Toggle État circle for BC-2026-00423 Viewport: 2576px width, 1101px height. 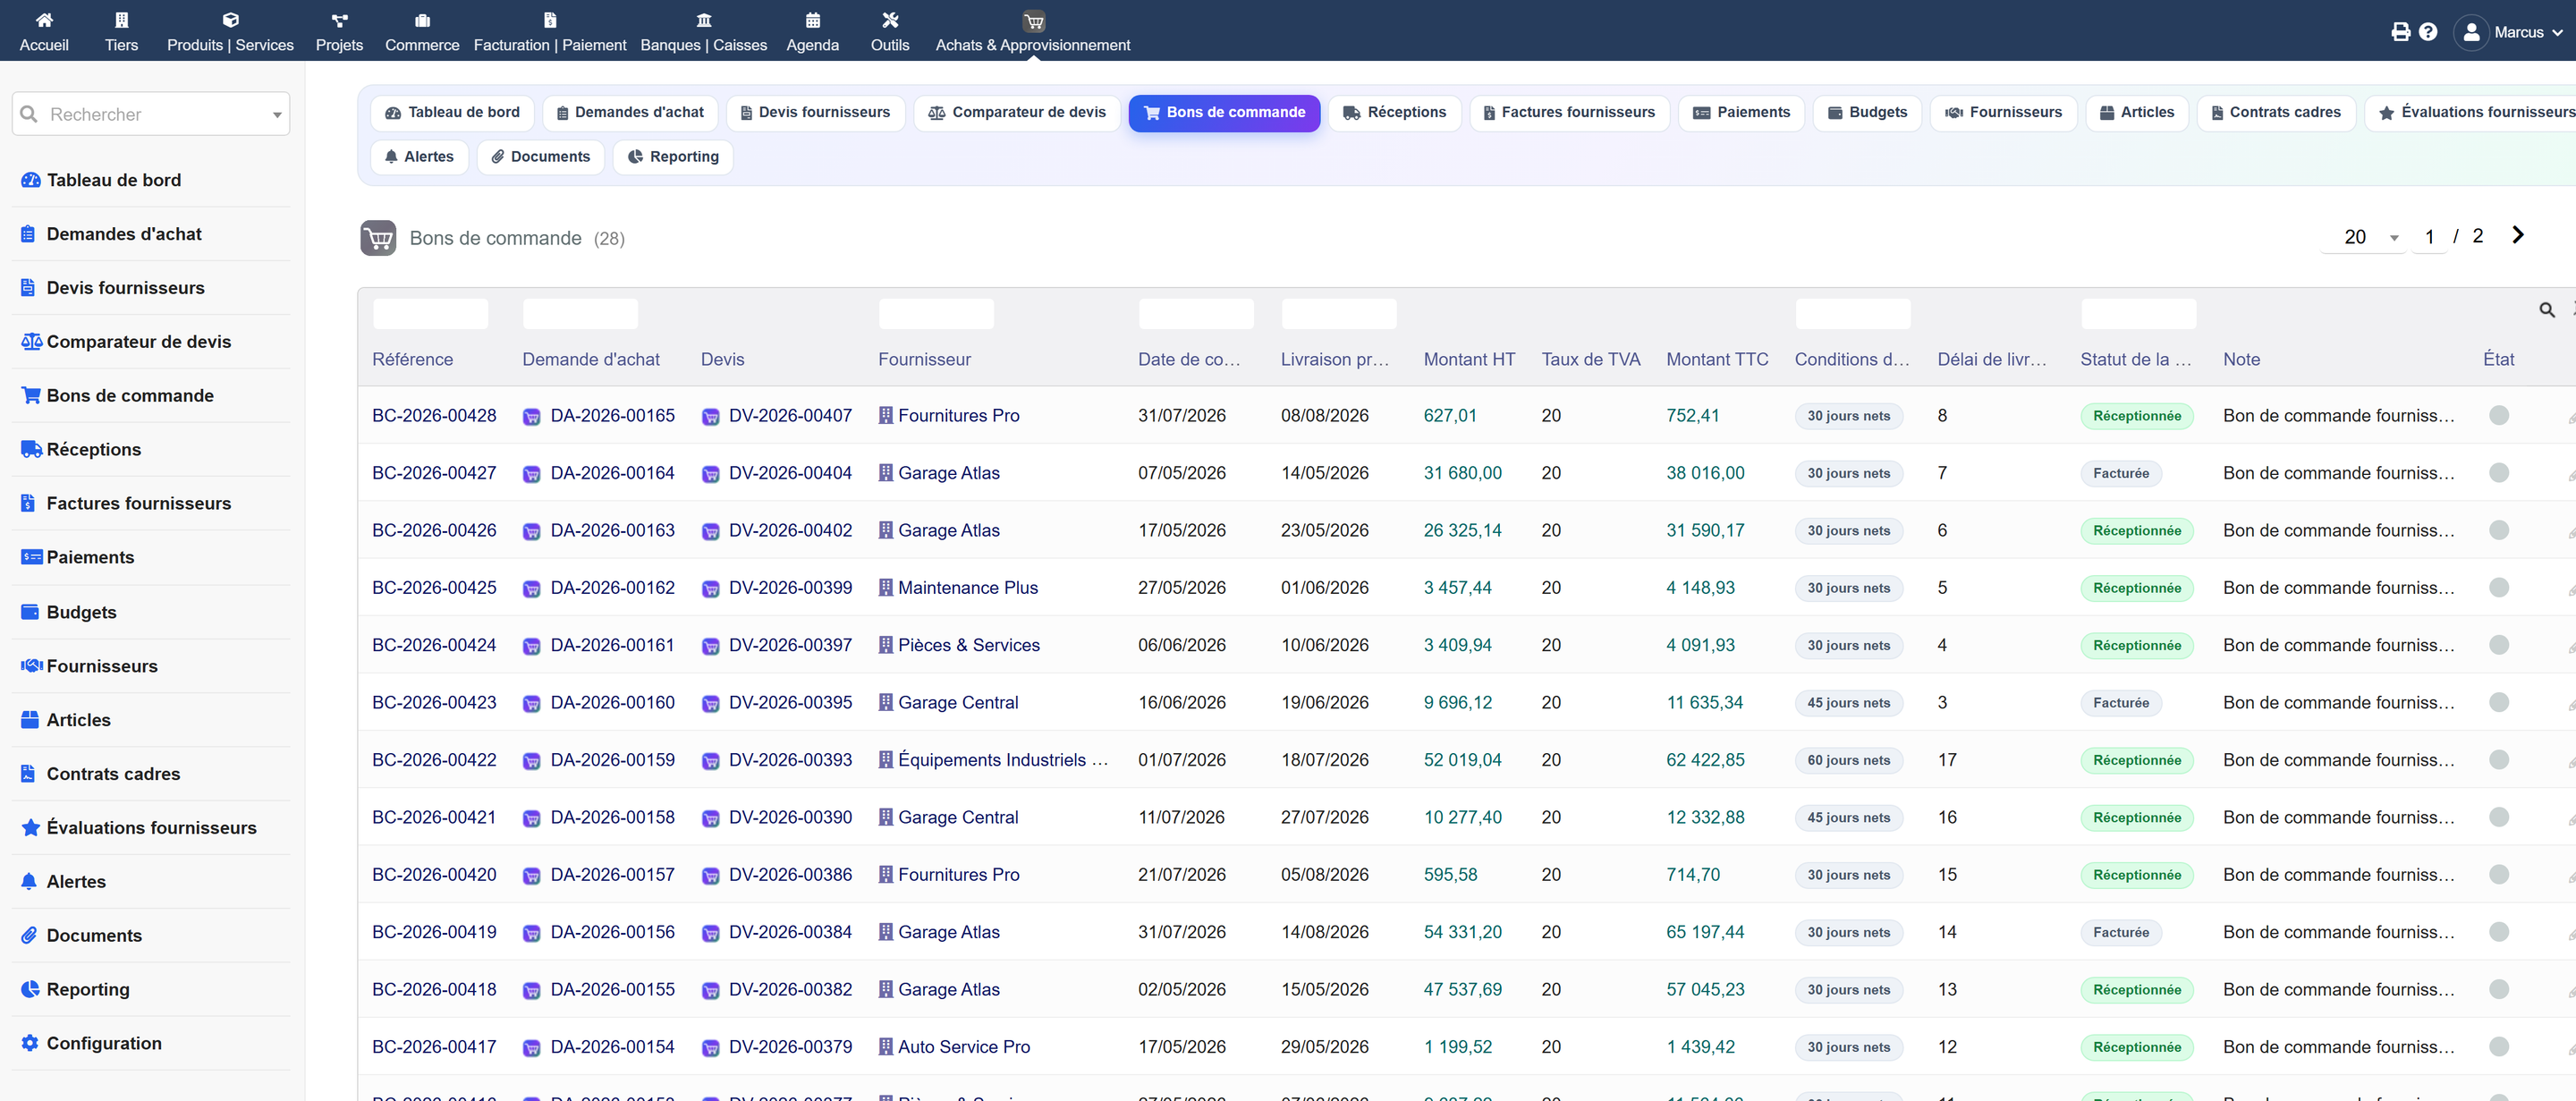(2498, 702)
